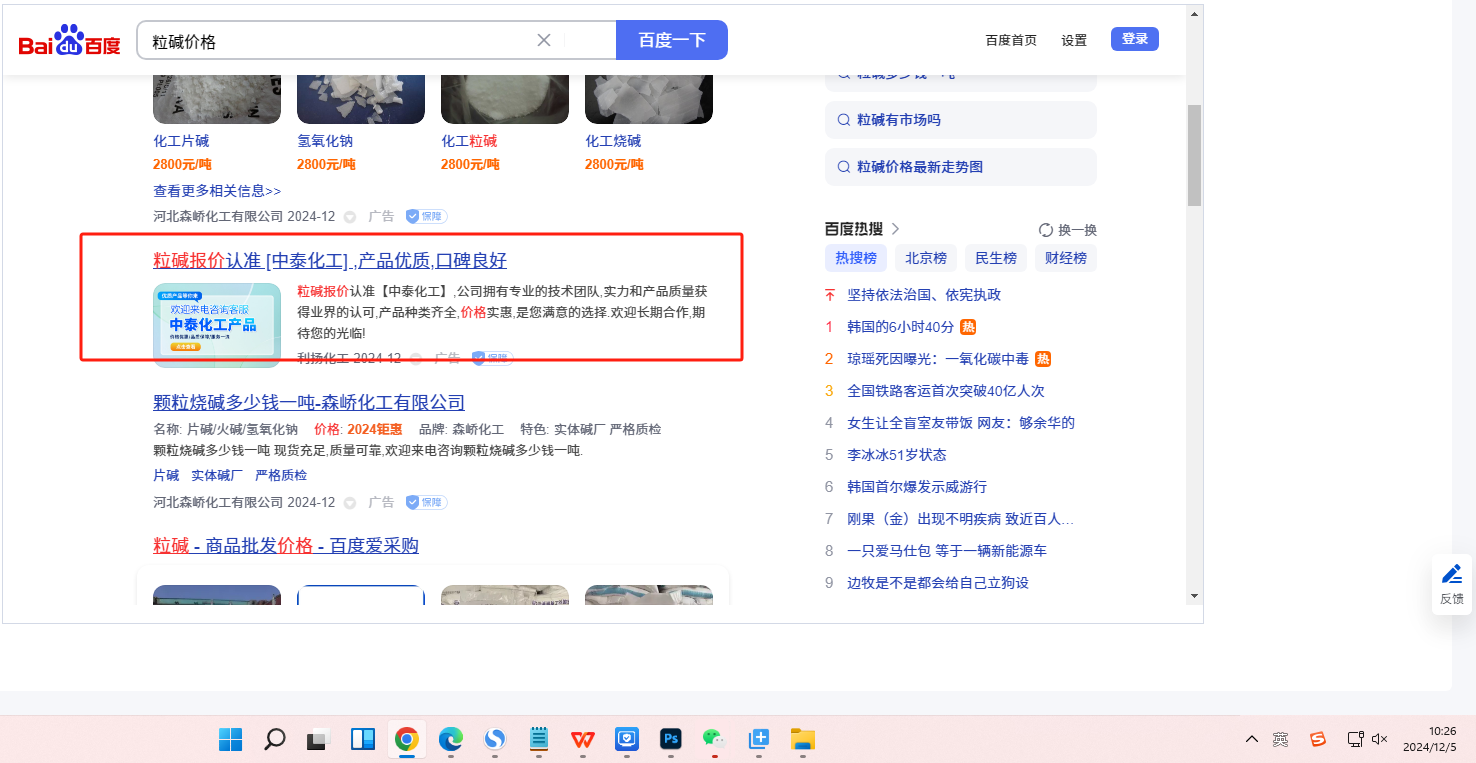Click the magnifier icon beside 粒碱有市场吗
1476x763 pixels.
click(843, 120)
